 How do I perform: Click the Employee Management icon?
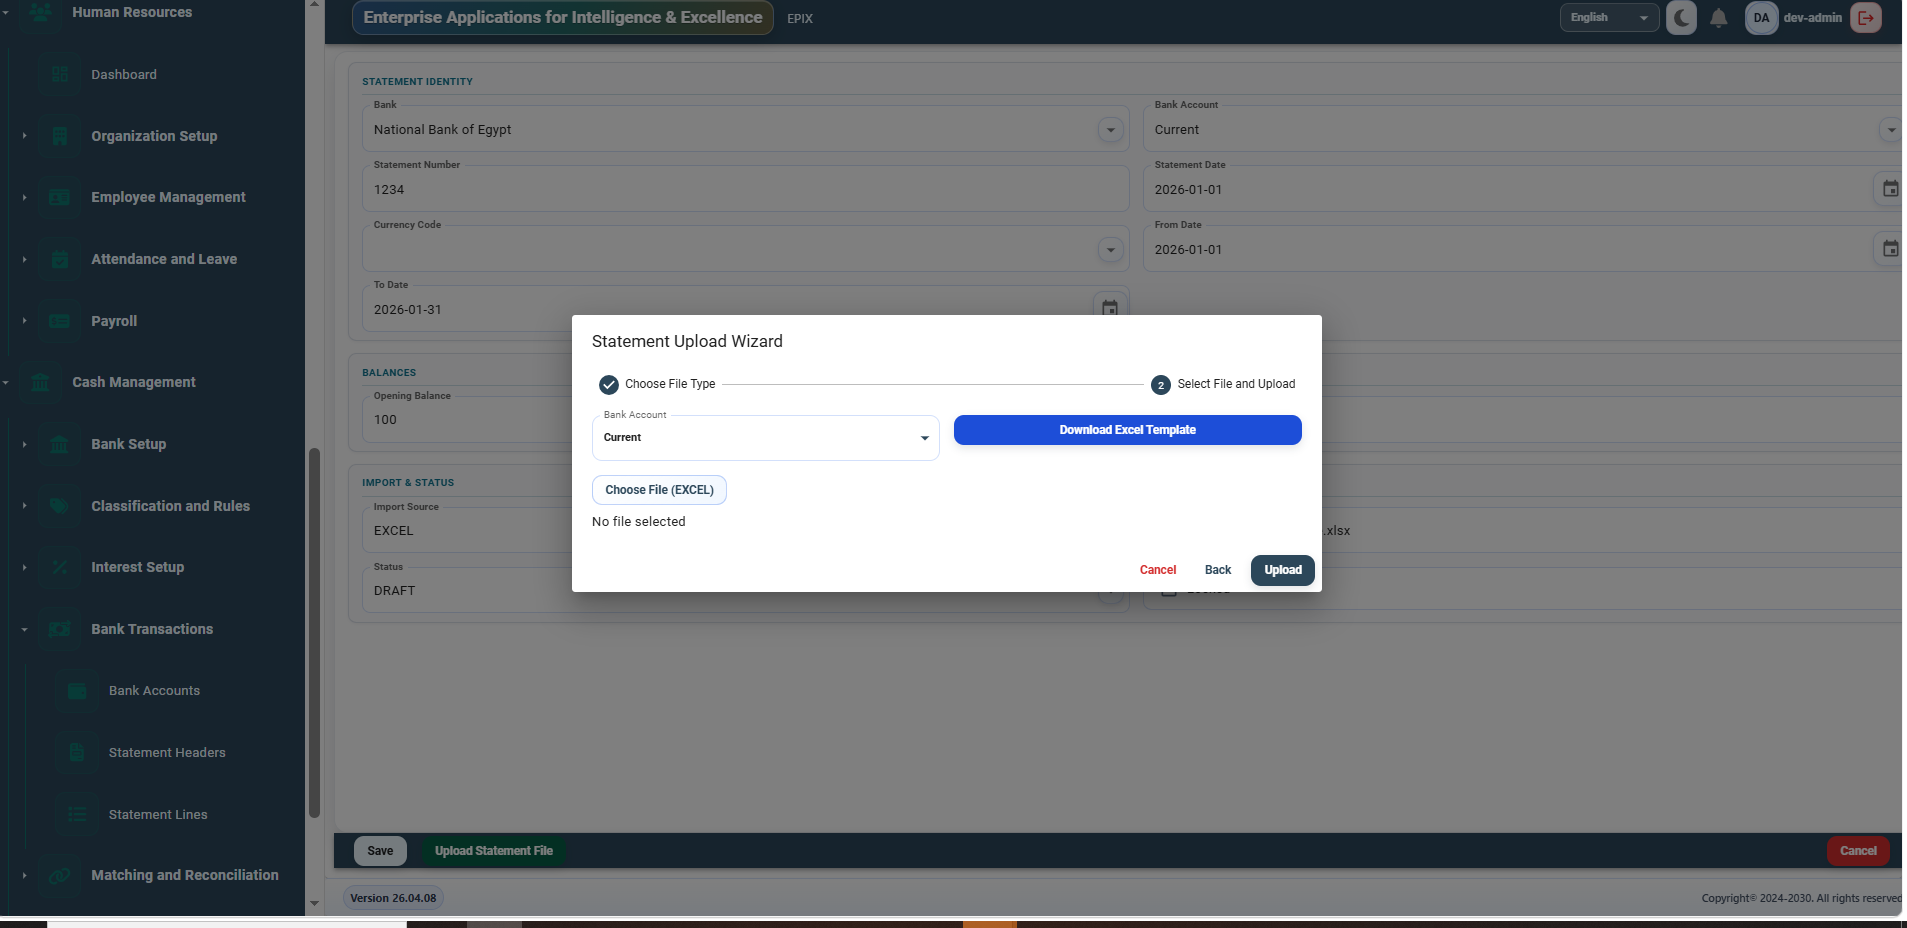point(60,197)
